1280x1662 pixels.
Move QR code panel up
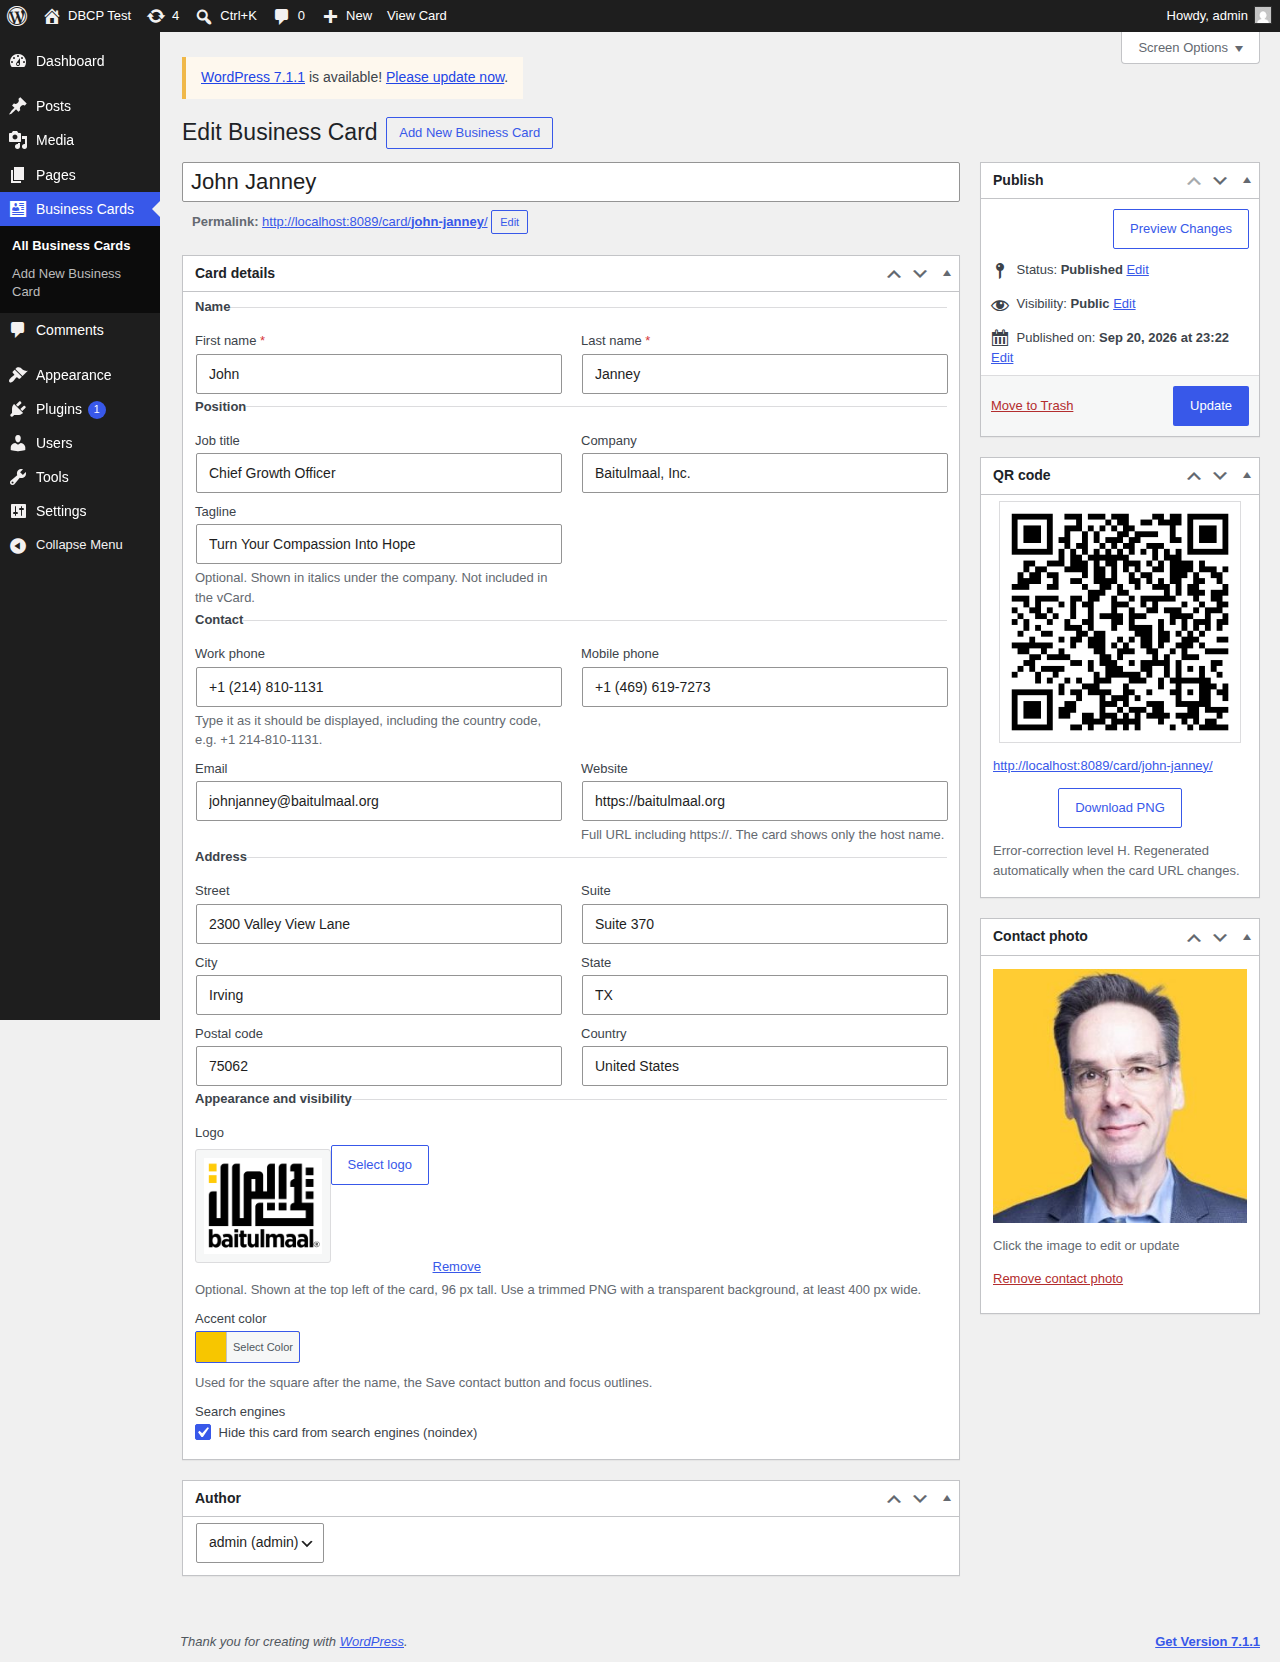pos(1194,476)
